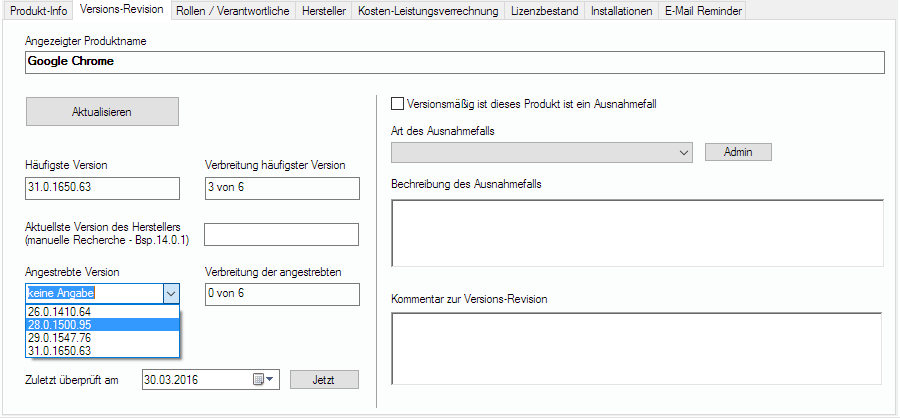Enable the Ausnahmefall checkbox
Viewport: 900px width, 418px height.
[397, 104]
